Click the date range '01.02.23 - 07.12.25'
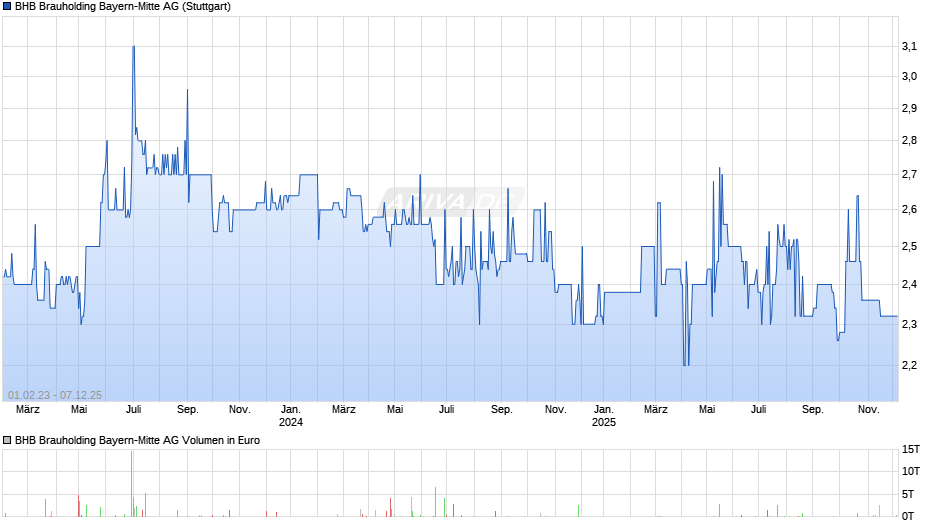The height and width of the screenshot is (526, 940). coord(55,395)
